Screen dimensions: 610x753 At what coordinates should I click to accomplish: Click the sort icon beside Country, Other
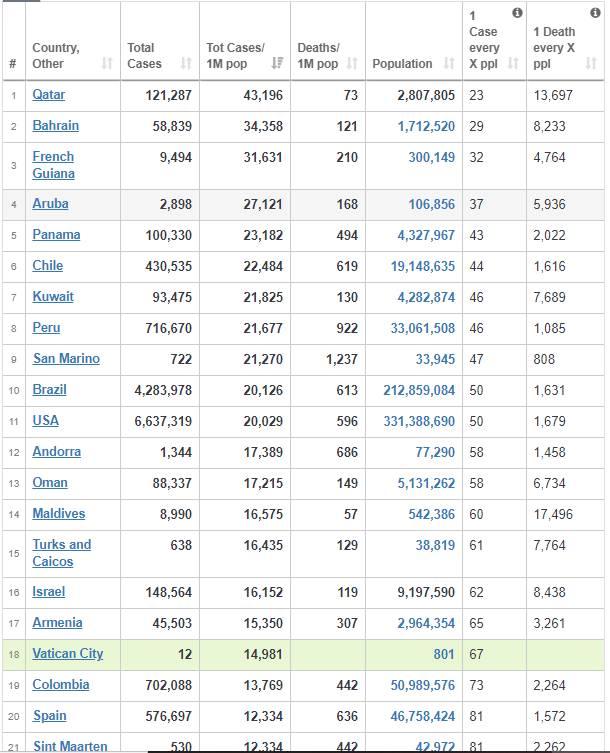107,64
